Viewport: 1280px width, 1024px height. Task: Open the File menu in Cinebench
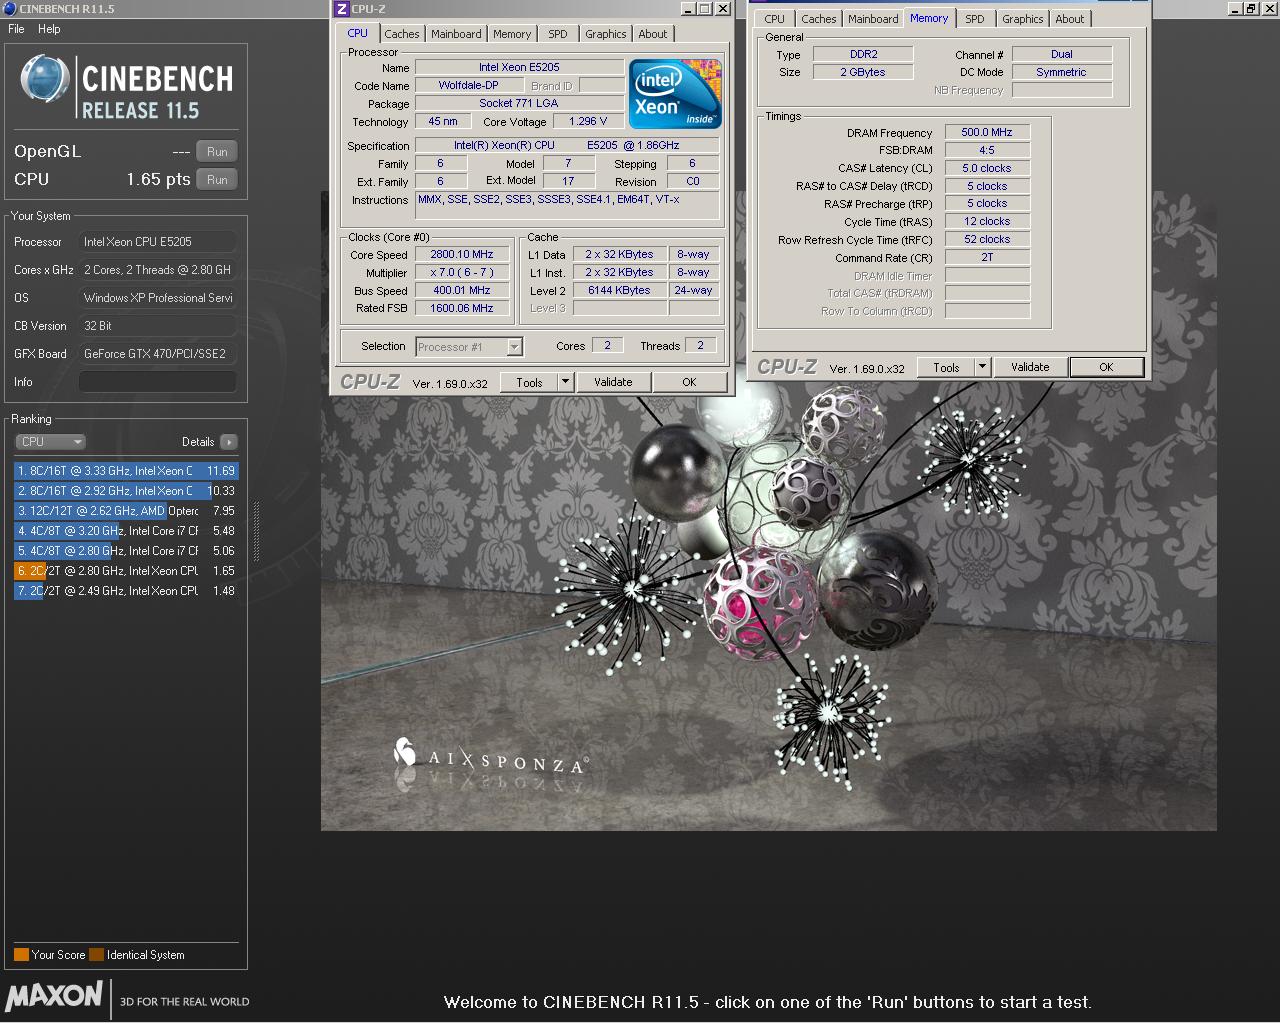click(x=16, y=29)
